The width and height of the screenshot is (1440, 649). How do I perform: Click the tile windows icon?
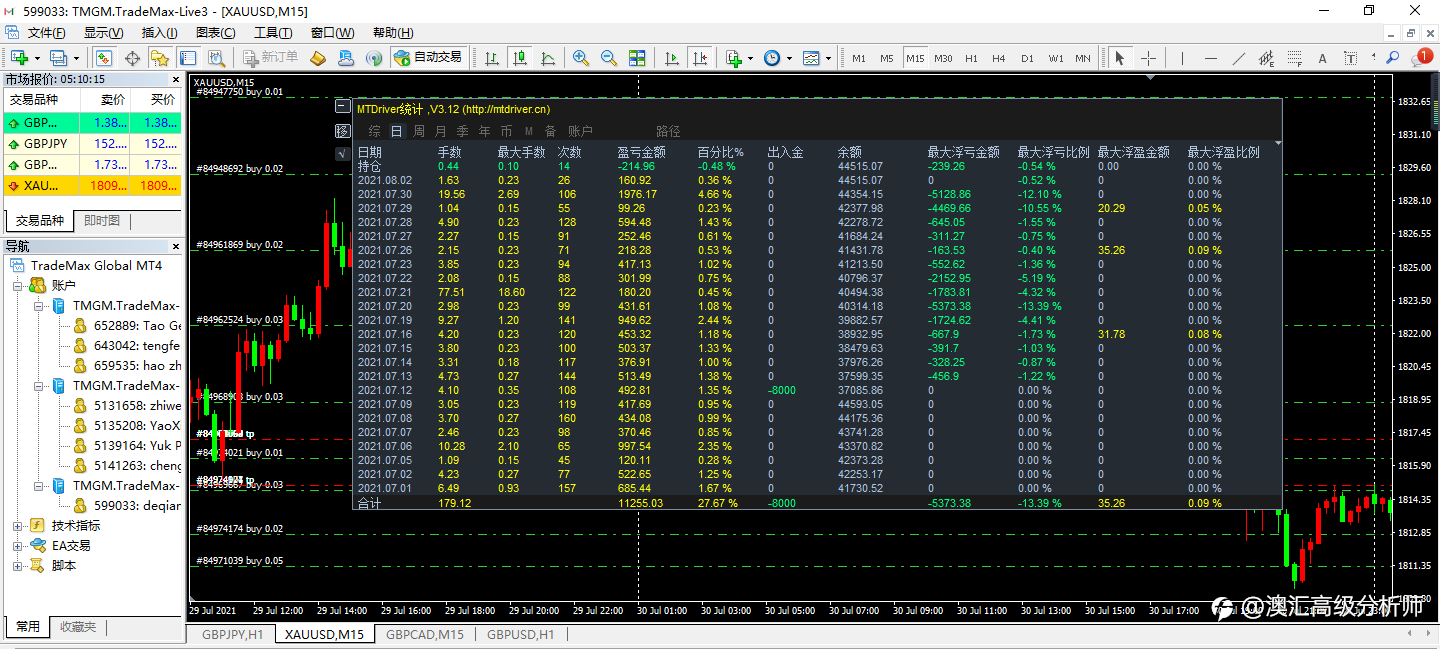(x=636, y=58)
